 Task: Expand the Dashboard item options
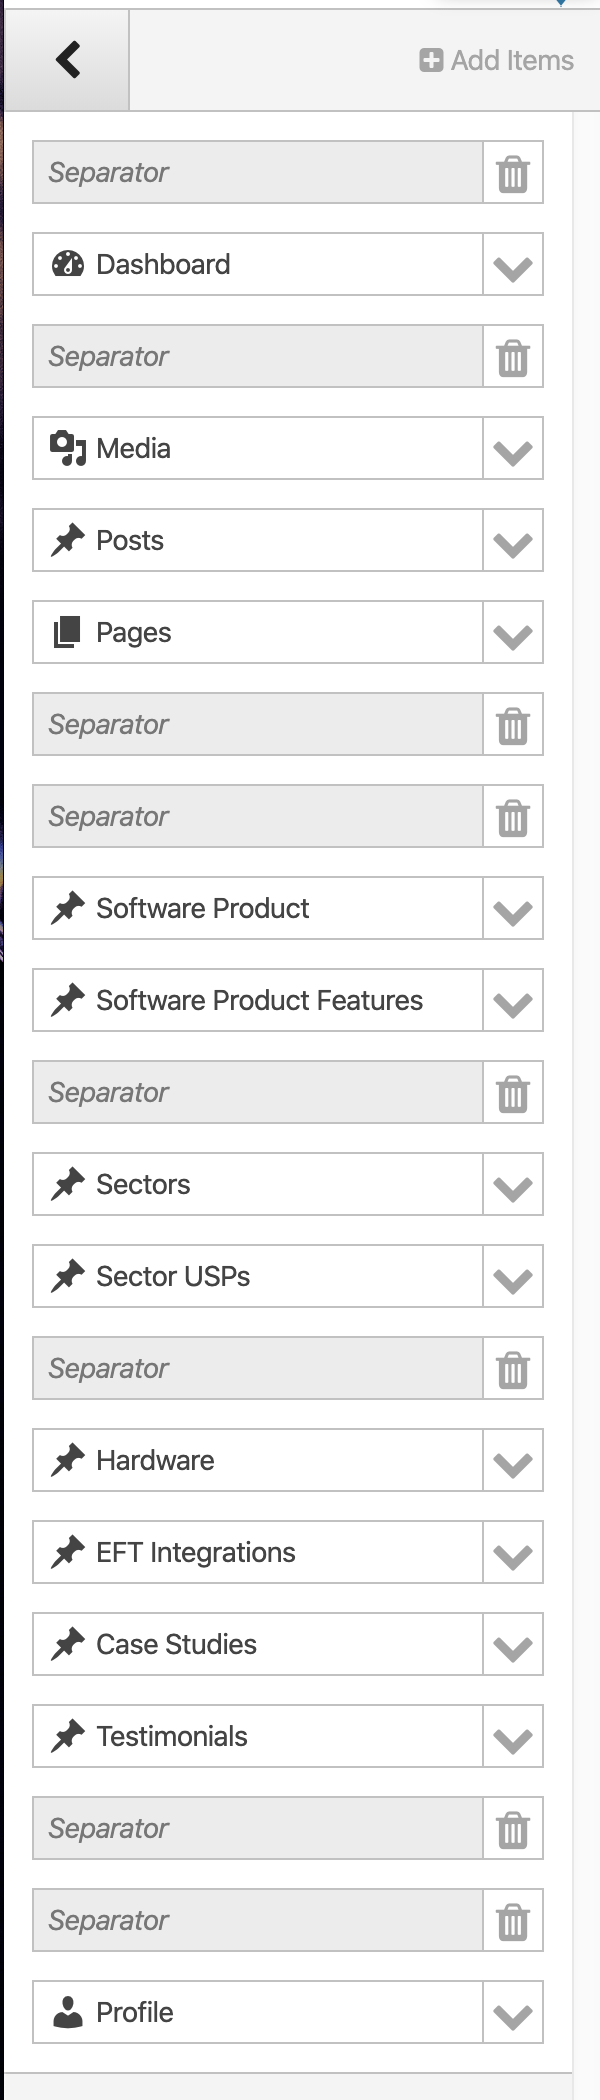click(x=513, y=265)
